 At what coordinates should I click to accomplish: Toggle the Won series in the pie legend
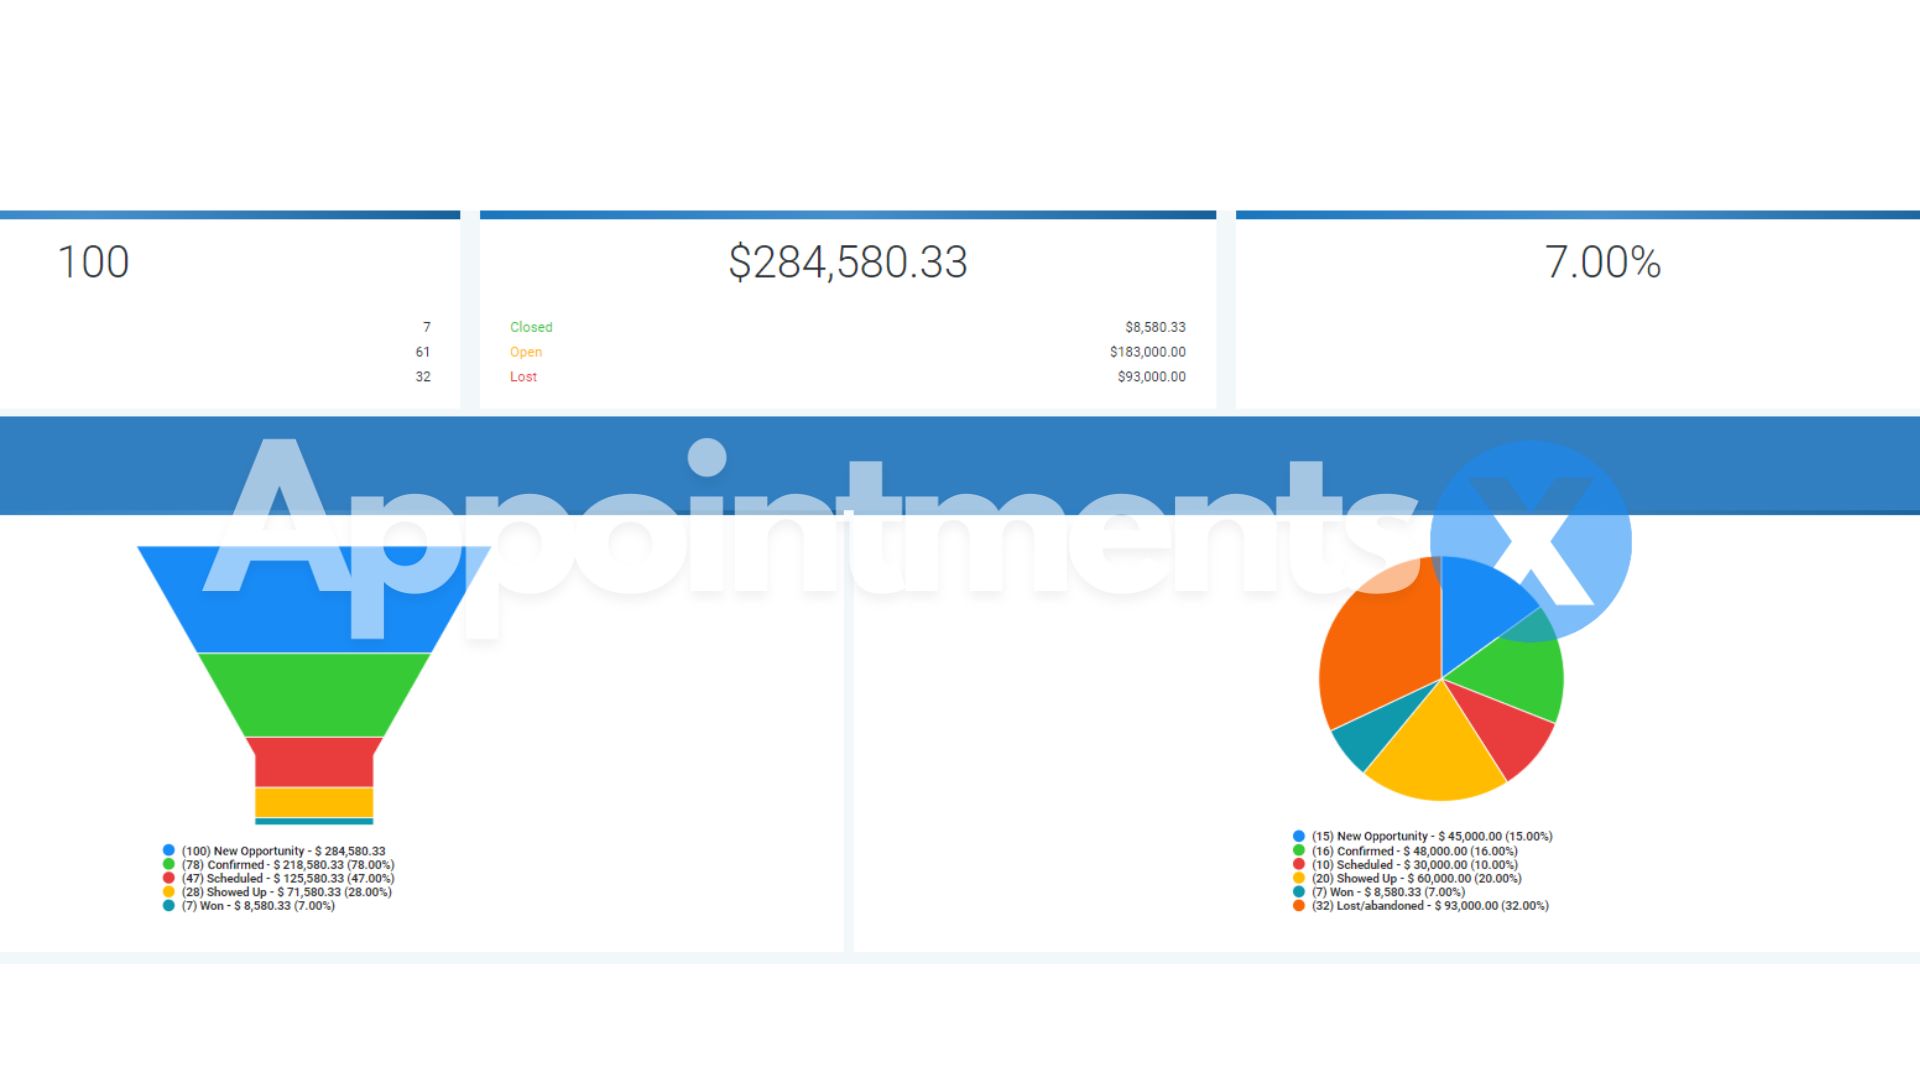click(1299, 892)
